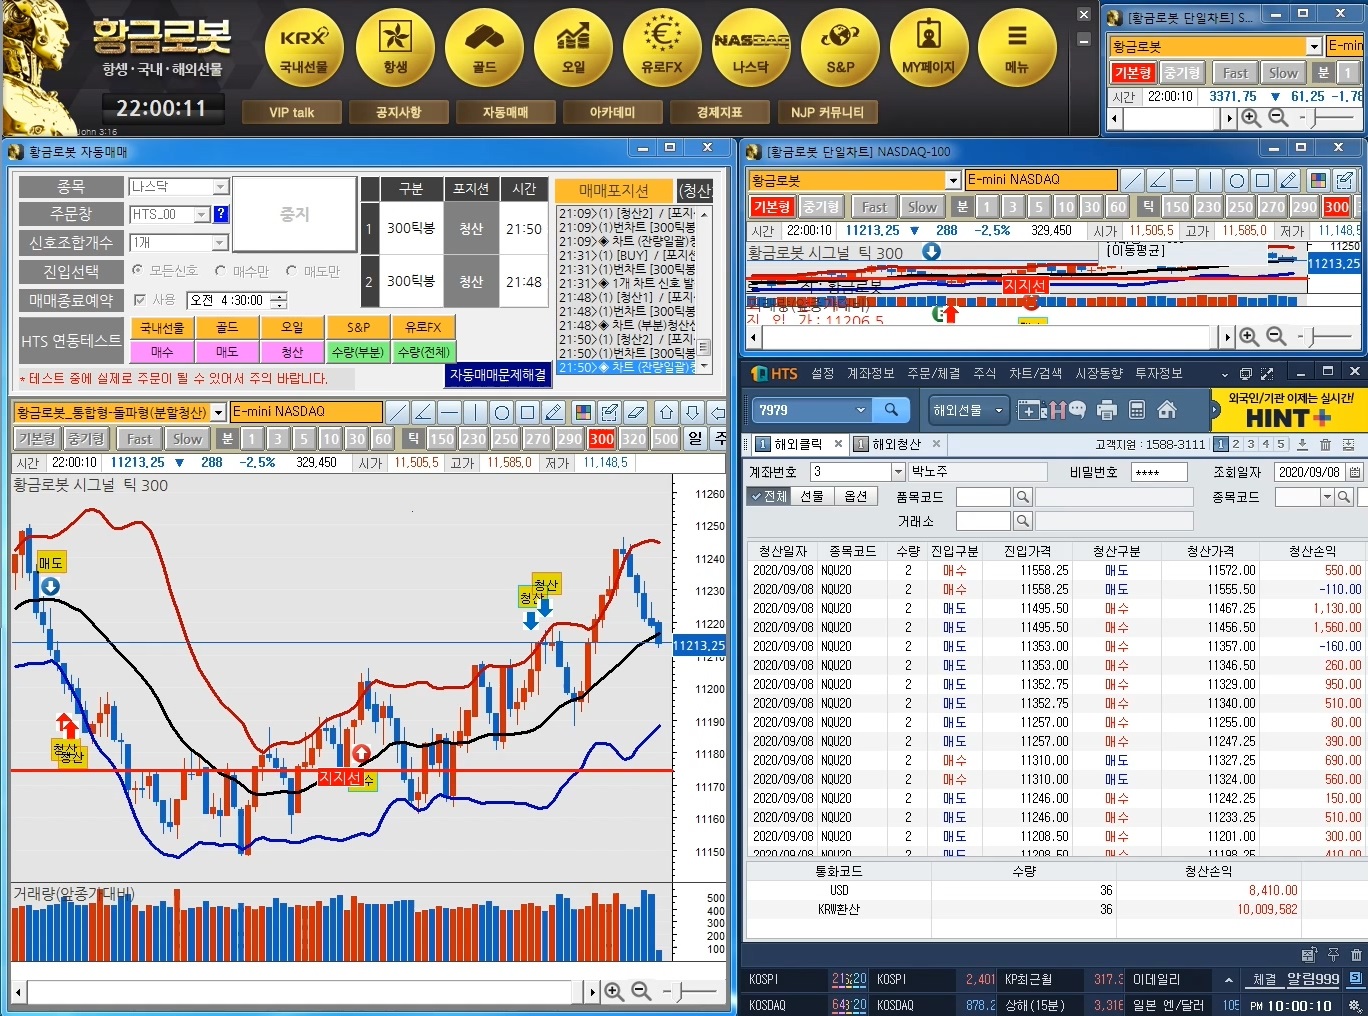Expand the 해외선물 dropdown in HTS toolbar

click(x=998, y=410)
